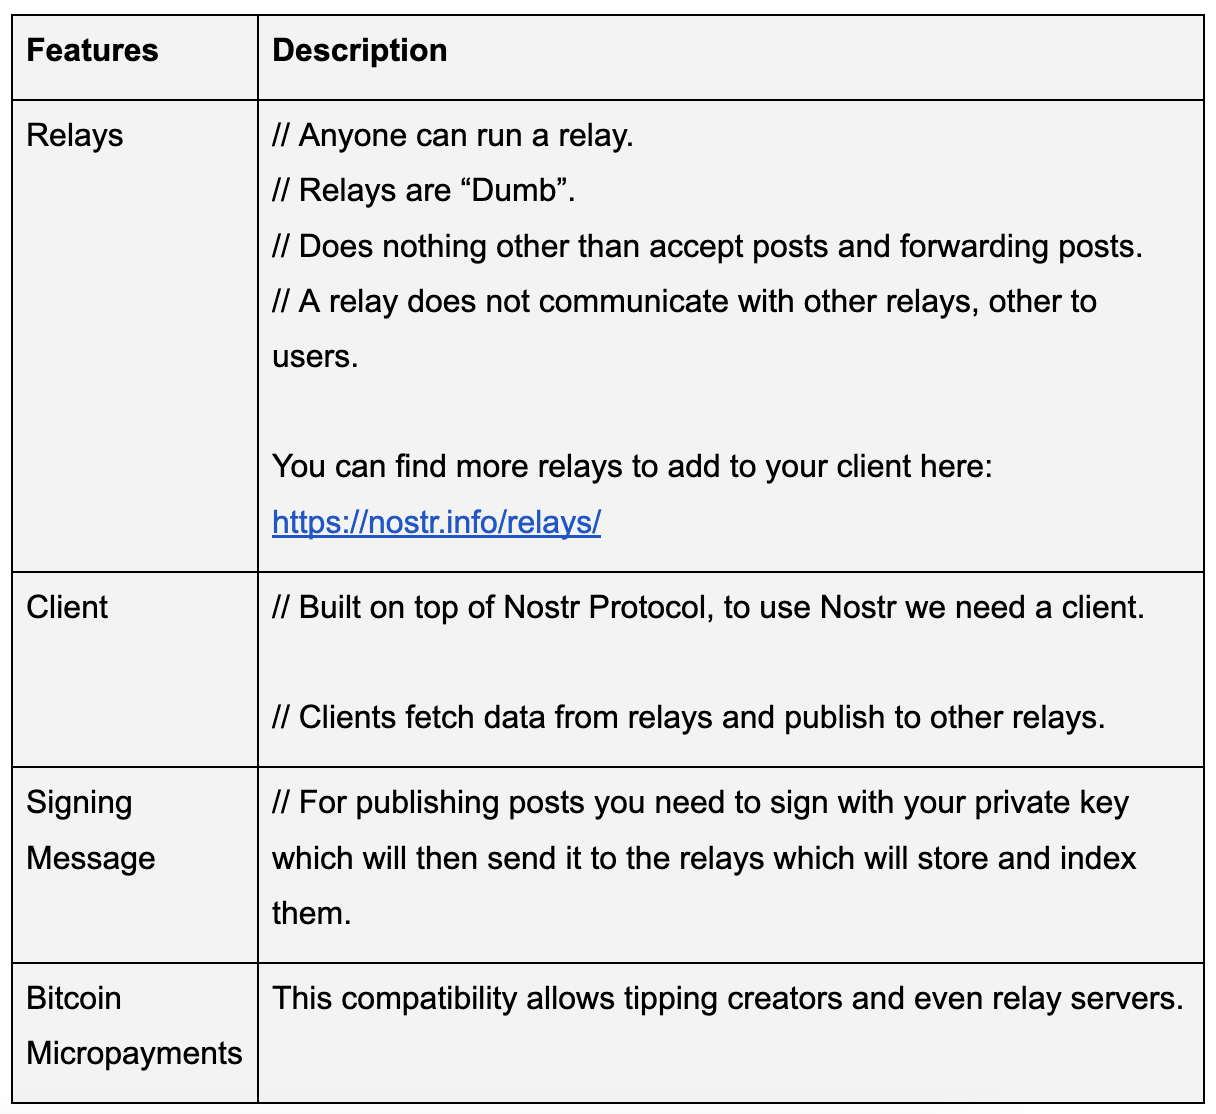Click the Relays feature cell
Image resolution: width=1216 pixels, height=1114 pixels.
(x=75, y=136)
